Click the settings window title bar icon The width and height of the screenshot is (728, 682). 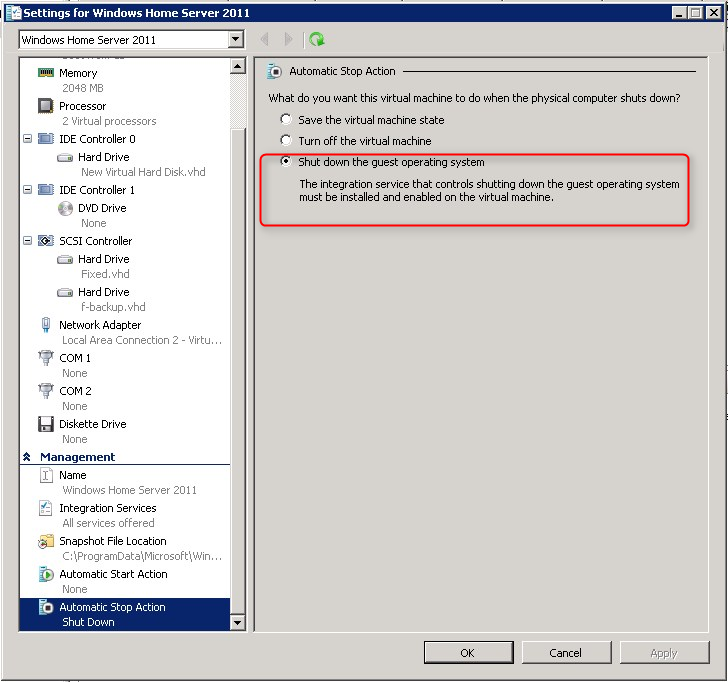coord(13,13)
